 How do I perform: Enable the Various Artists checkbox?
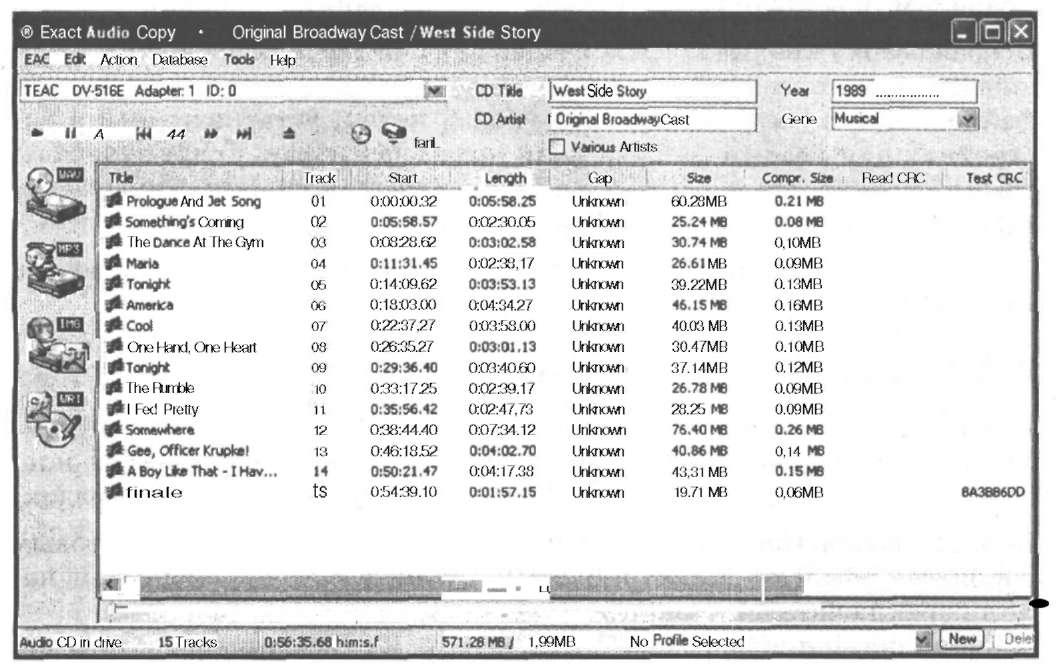pyautogui.click(x=557, y=146)
